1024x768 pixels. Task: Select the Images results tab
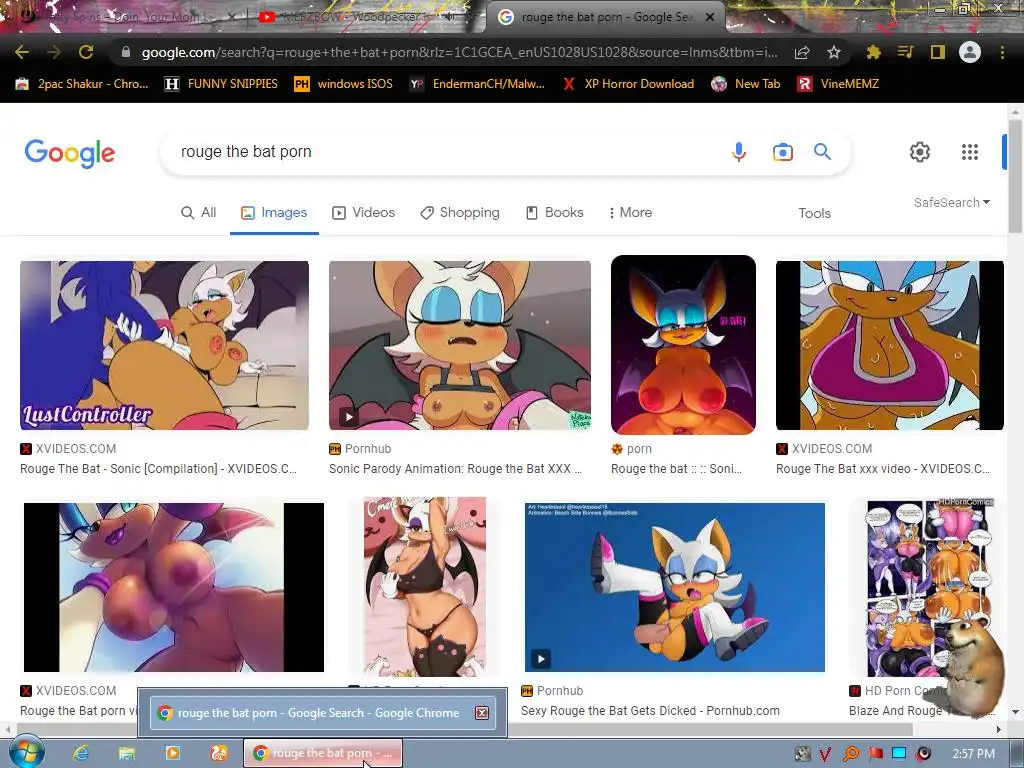point(274,212)
